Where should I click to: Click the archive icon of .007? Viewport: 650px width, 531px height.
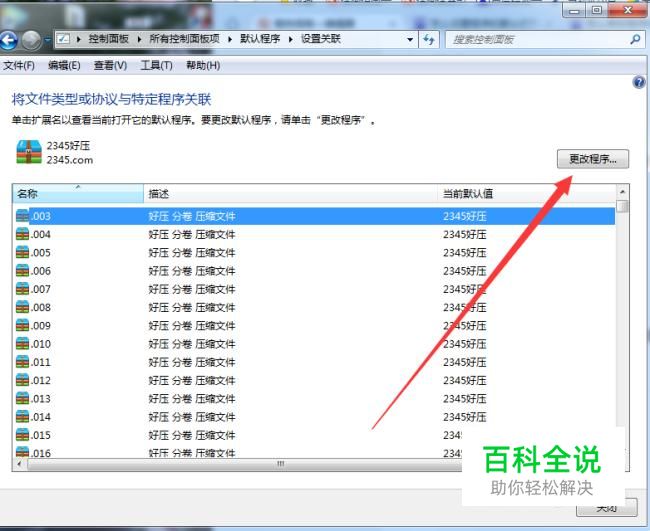[22, 289]
